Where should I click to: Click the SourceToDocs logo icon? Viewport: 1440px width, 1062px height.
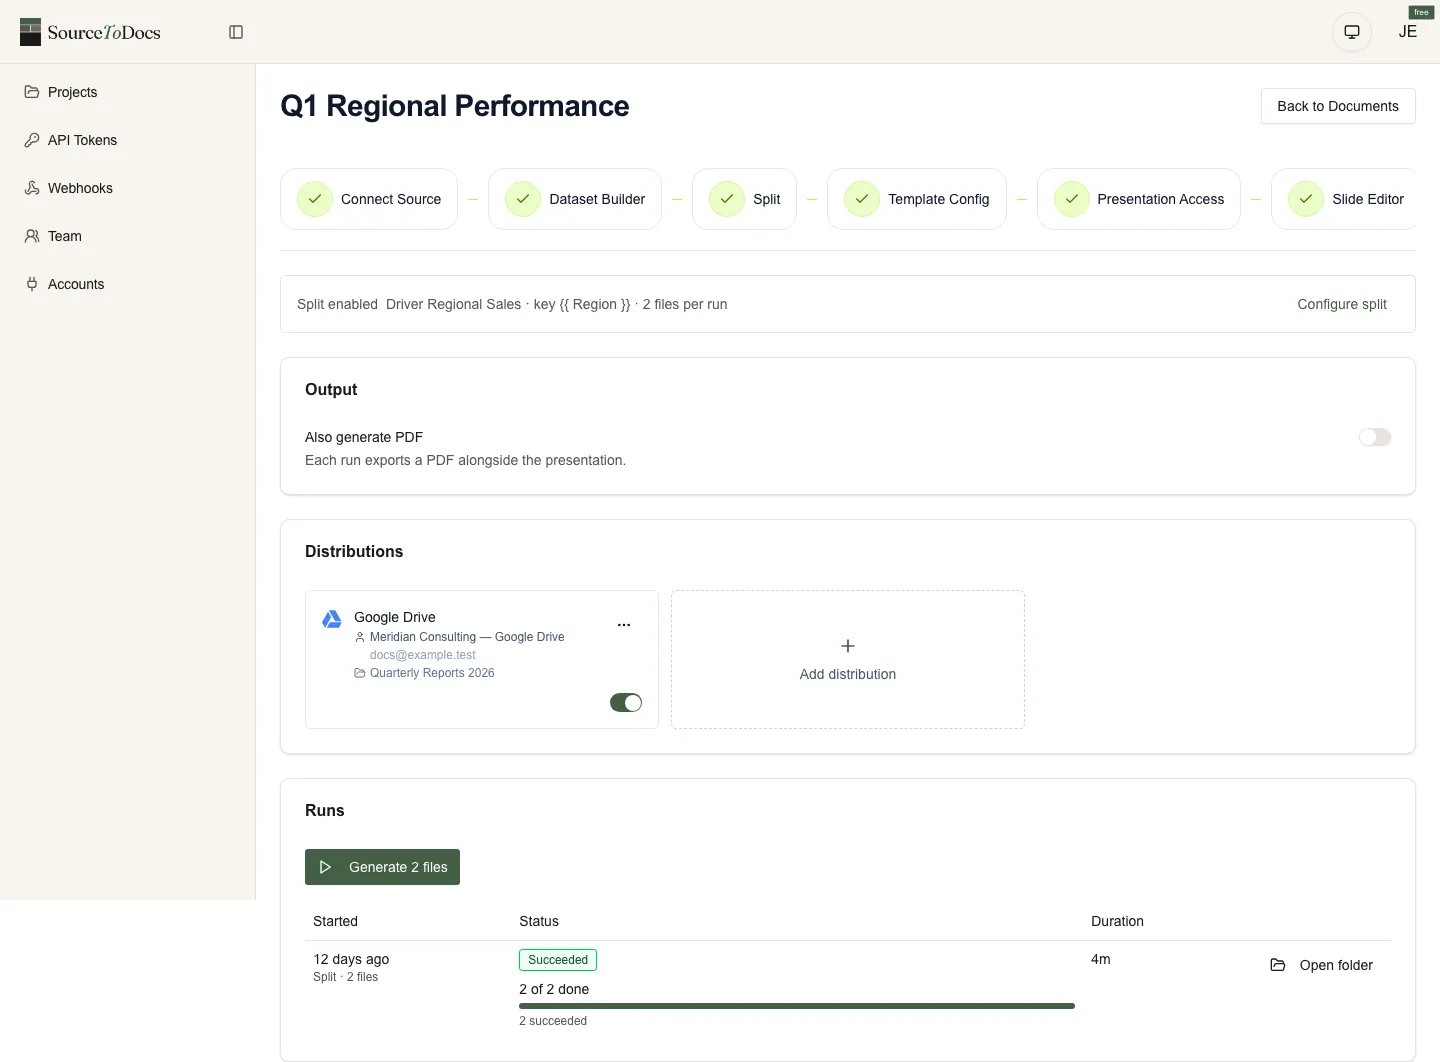tap(30, 32)
